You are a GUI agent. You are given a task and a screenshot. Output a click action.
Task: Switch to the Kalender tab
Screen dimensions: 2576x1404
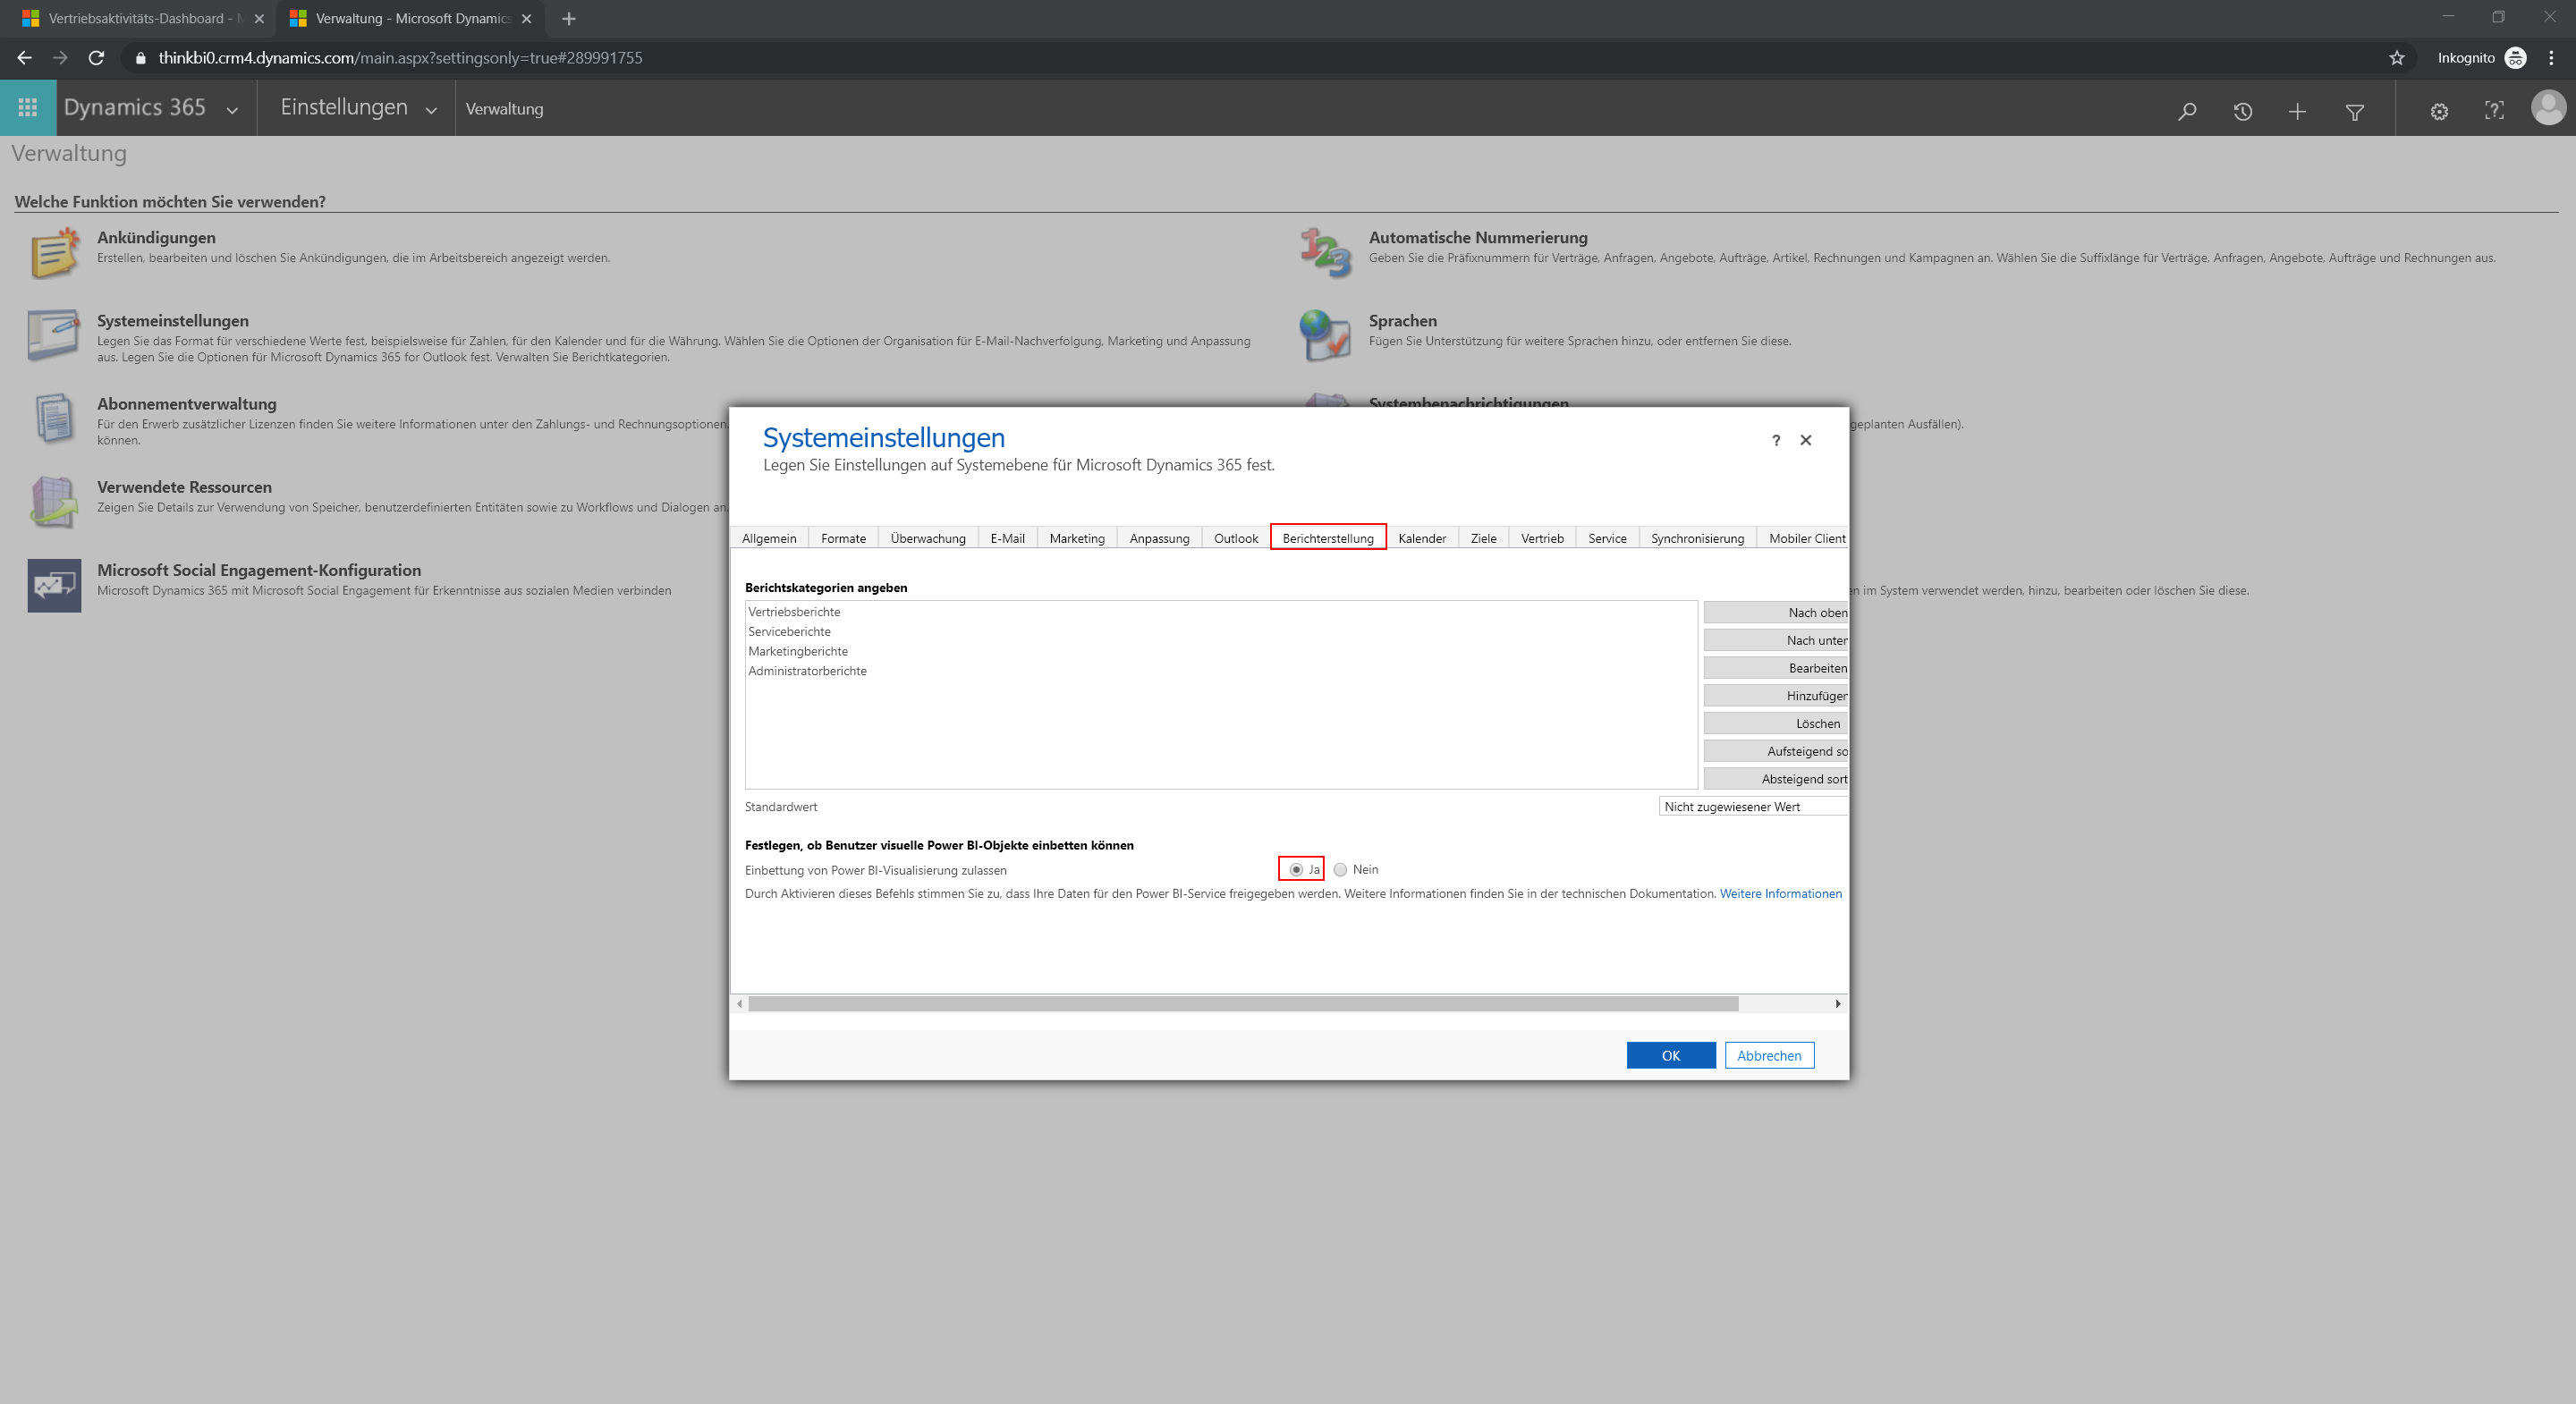coord(1422,538)
